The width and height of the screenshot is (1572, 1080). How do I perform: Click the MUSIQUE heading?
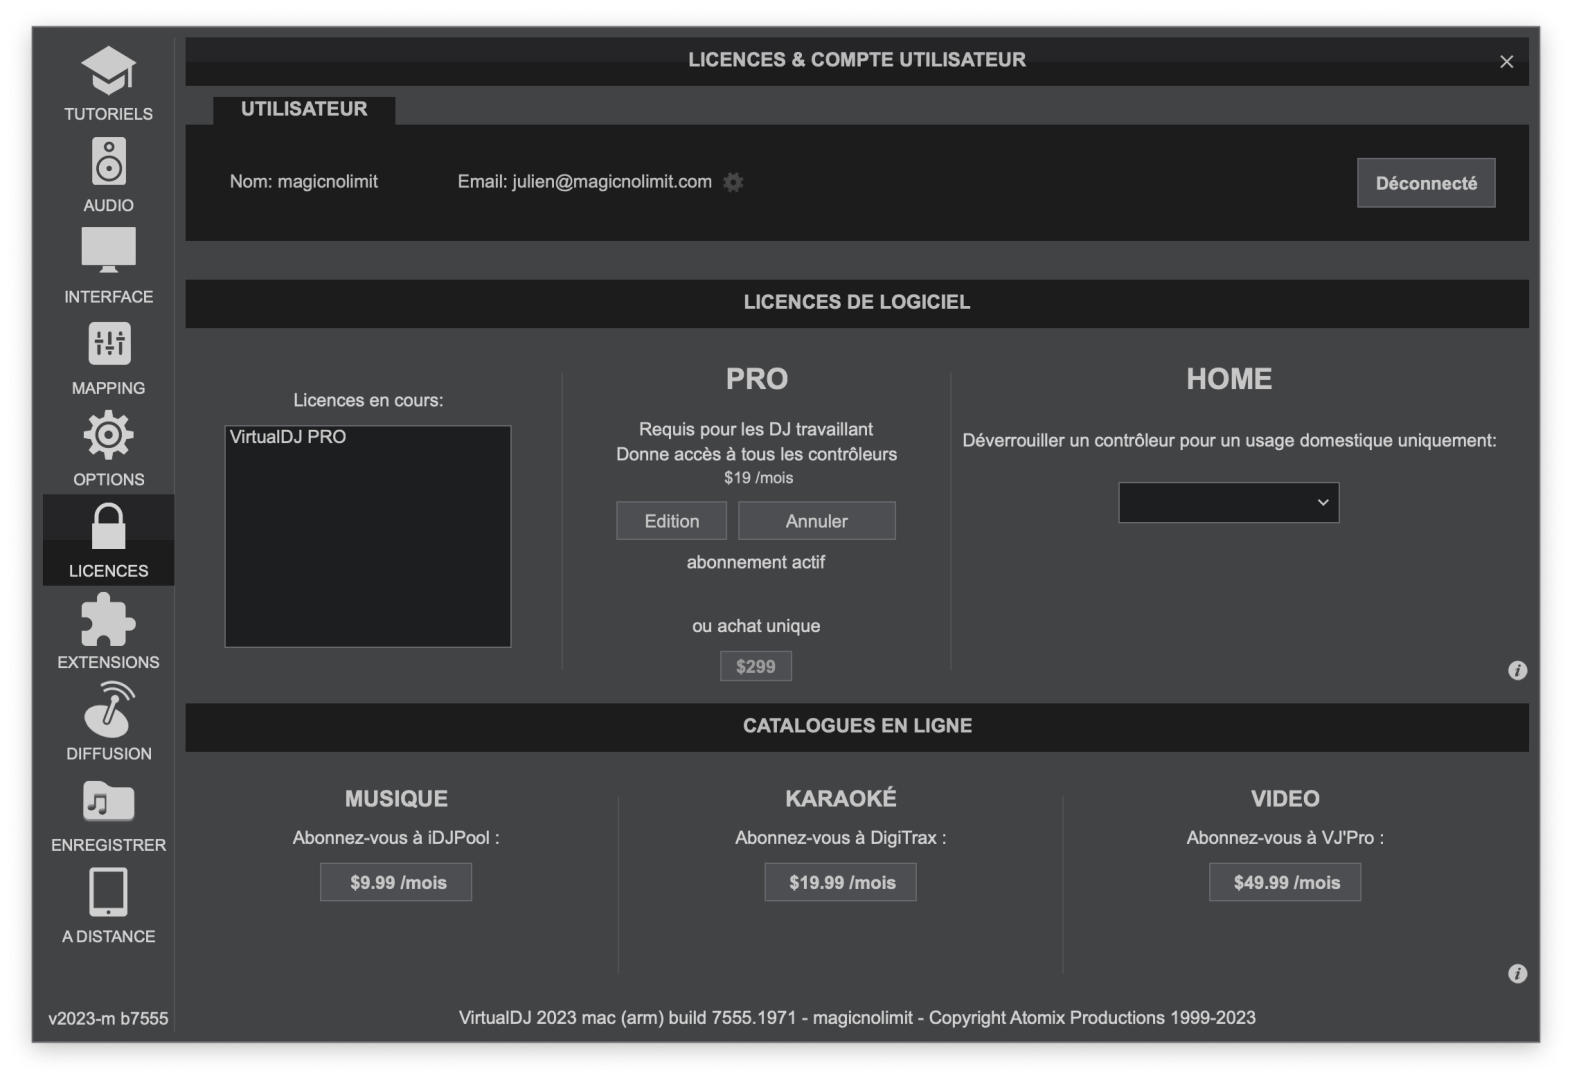[396, 799]
